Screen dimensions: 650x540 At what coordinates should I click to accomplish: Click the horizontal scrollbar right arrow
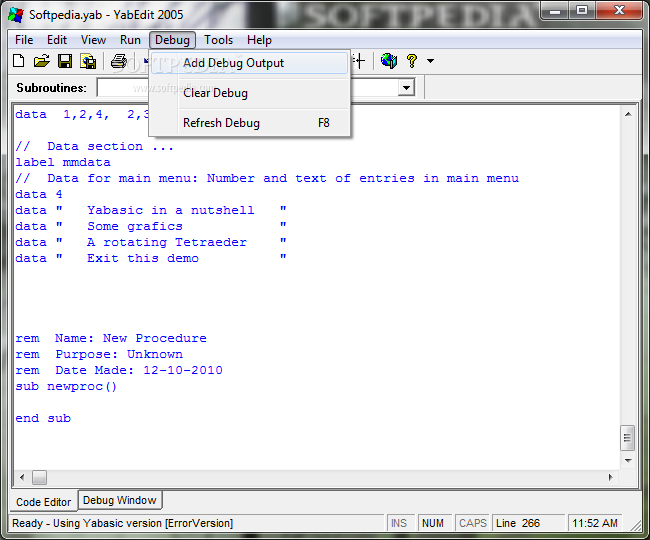(611, 477)
